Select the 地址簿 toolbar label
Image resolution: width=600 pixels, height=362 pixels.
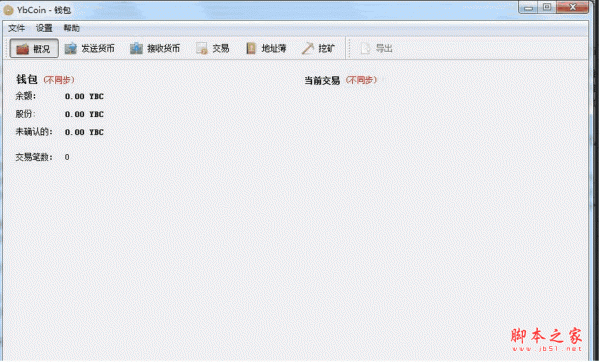click(274, 49)
